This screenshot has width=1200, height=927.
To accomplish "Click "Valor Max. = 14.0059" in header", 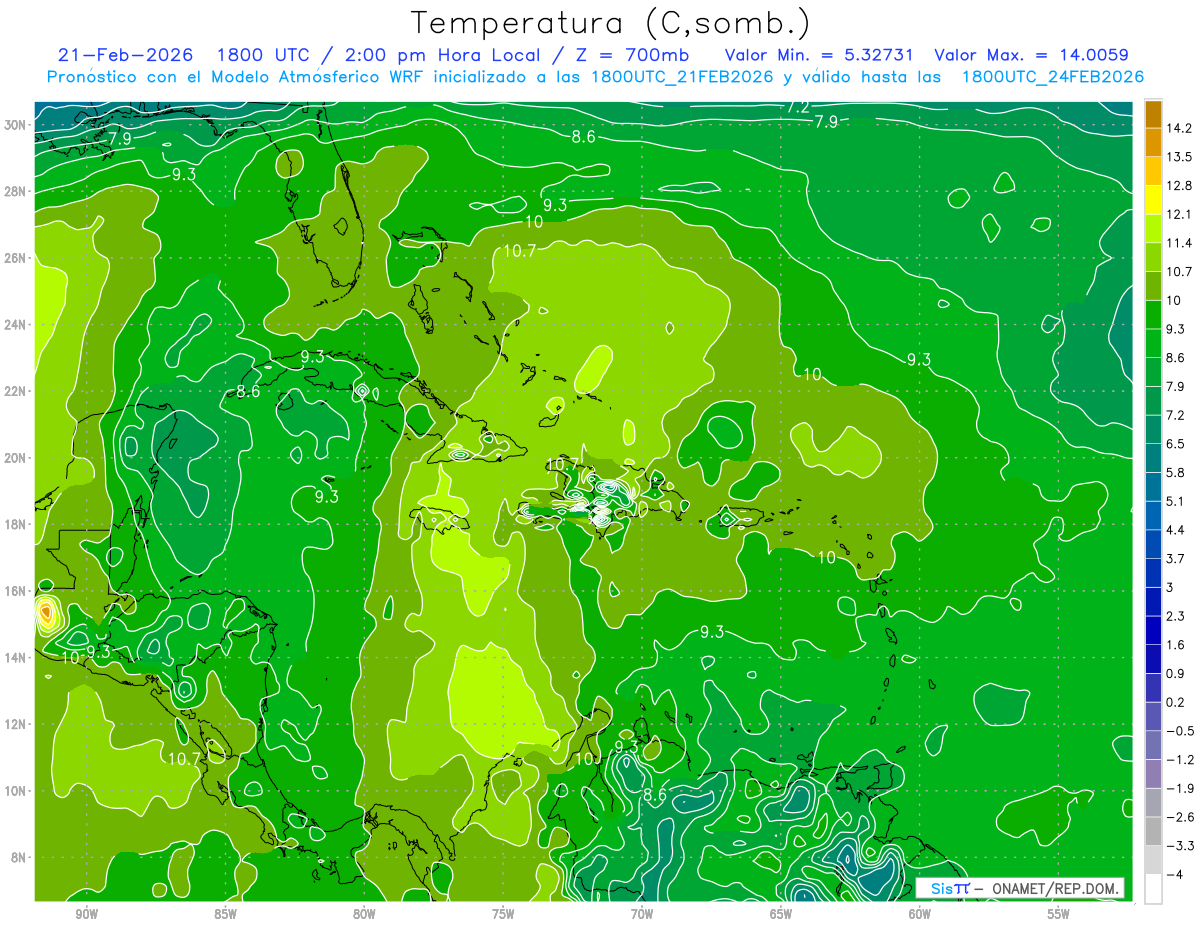I will click(1031, 55).
